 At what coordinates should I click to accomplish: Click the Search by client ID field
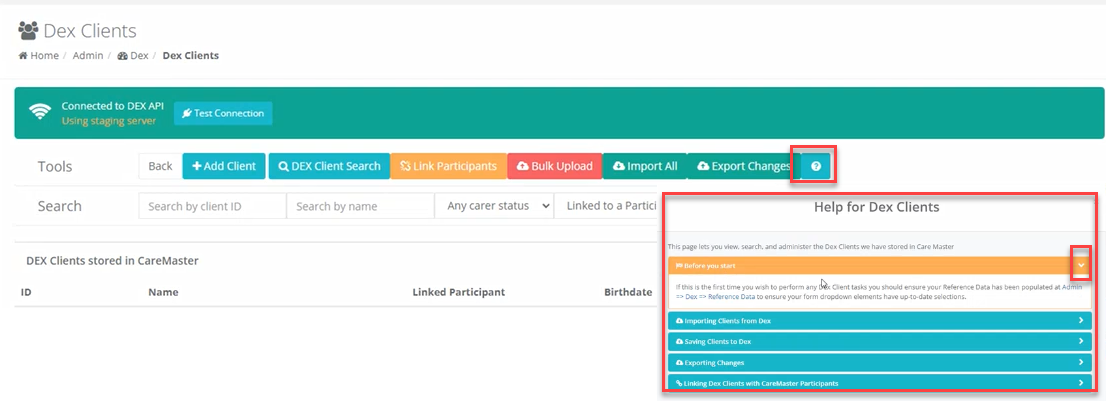(212, 206)
